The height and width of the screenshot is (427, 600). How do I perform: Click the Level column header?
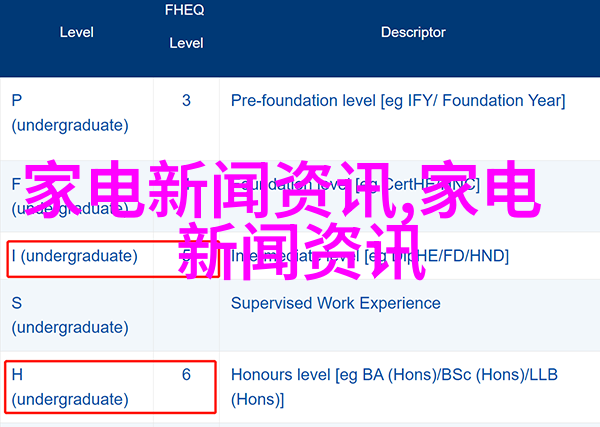tap(77, 33)
